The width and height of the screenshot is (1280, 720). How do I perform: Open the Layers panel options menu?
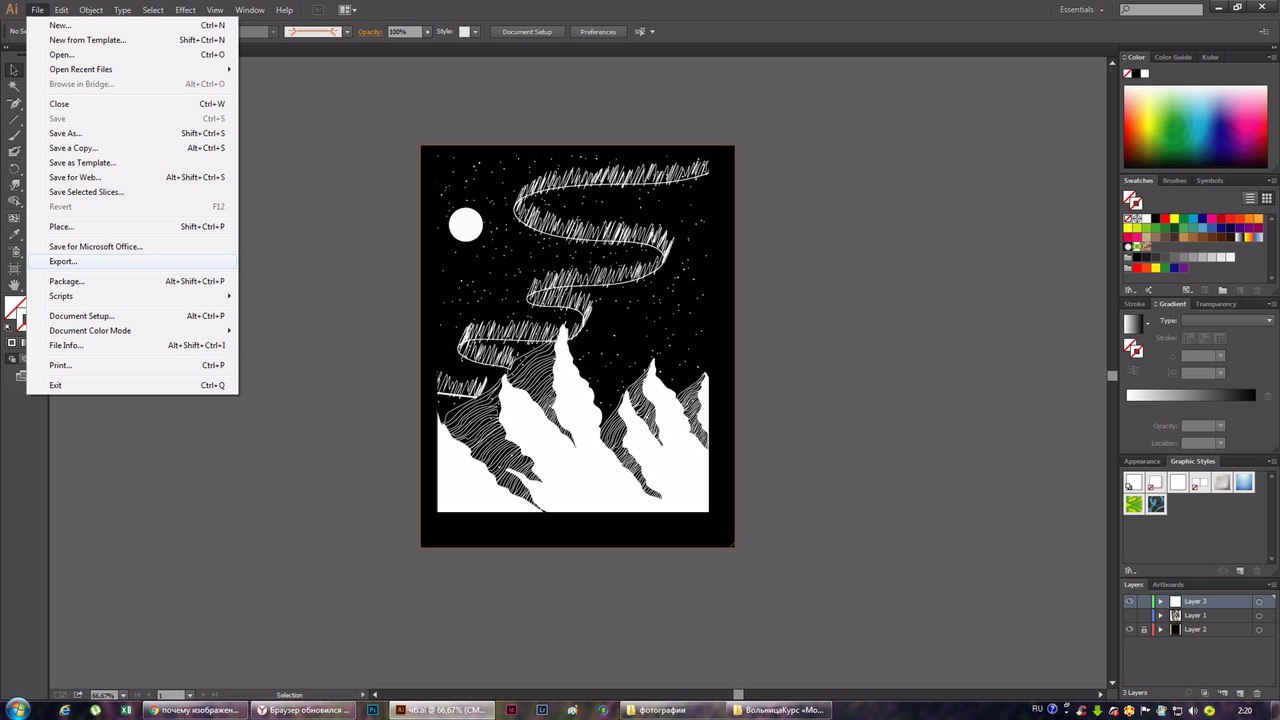tap(1270, 584)
